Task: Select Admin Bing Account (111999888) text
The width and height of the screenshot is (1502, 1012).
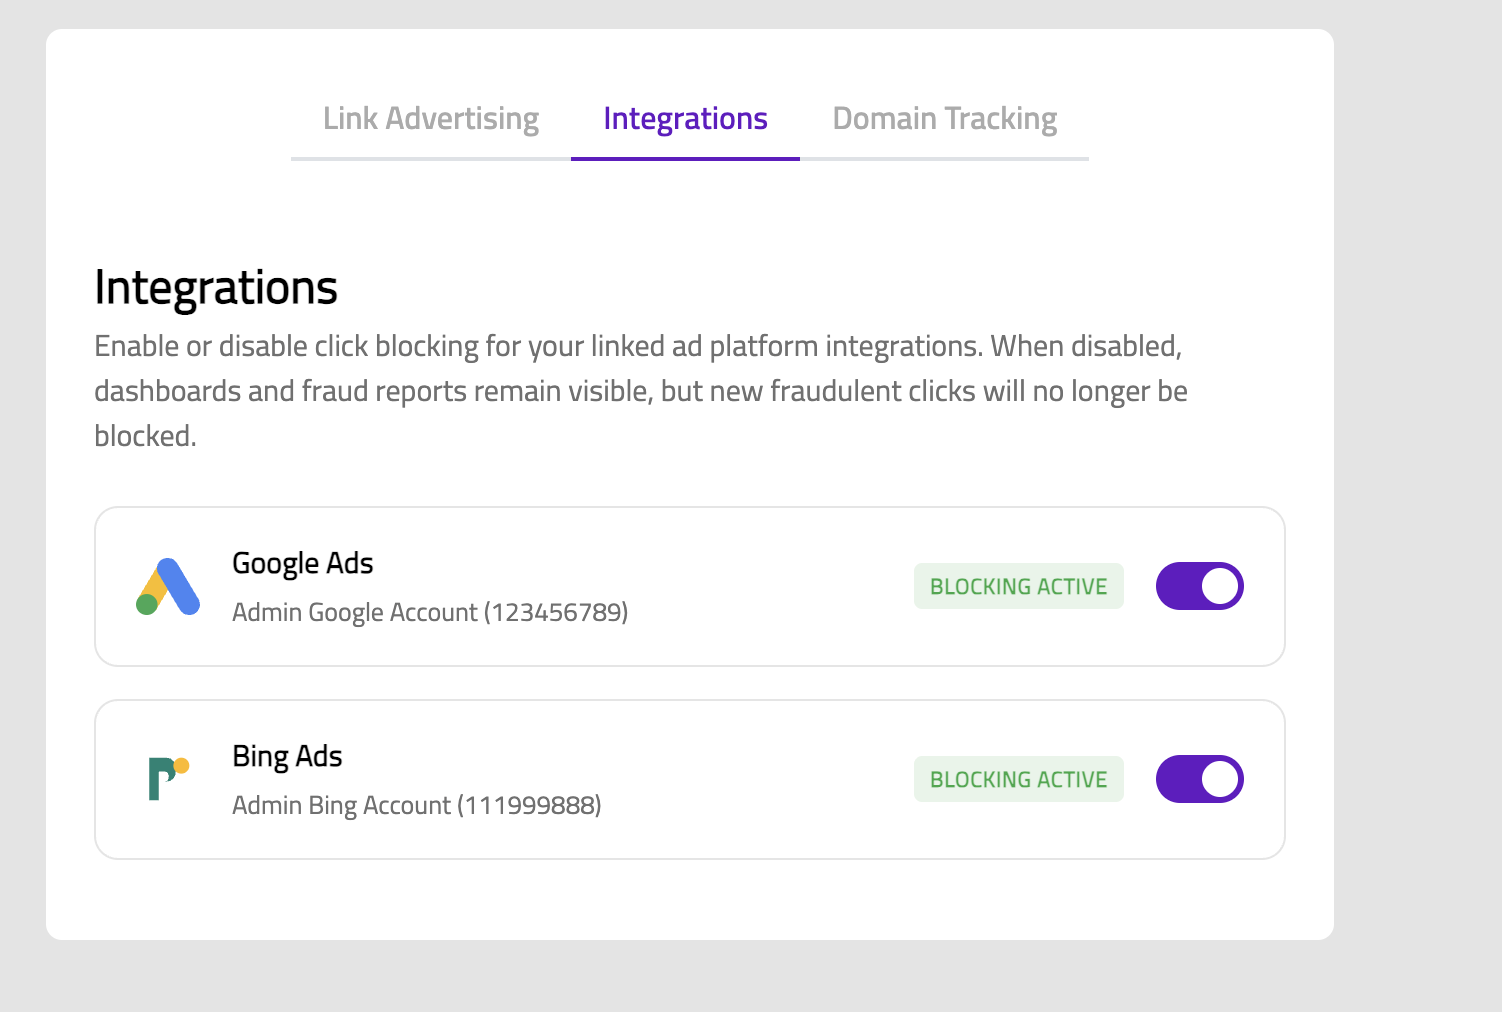Action: point(416,804)
